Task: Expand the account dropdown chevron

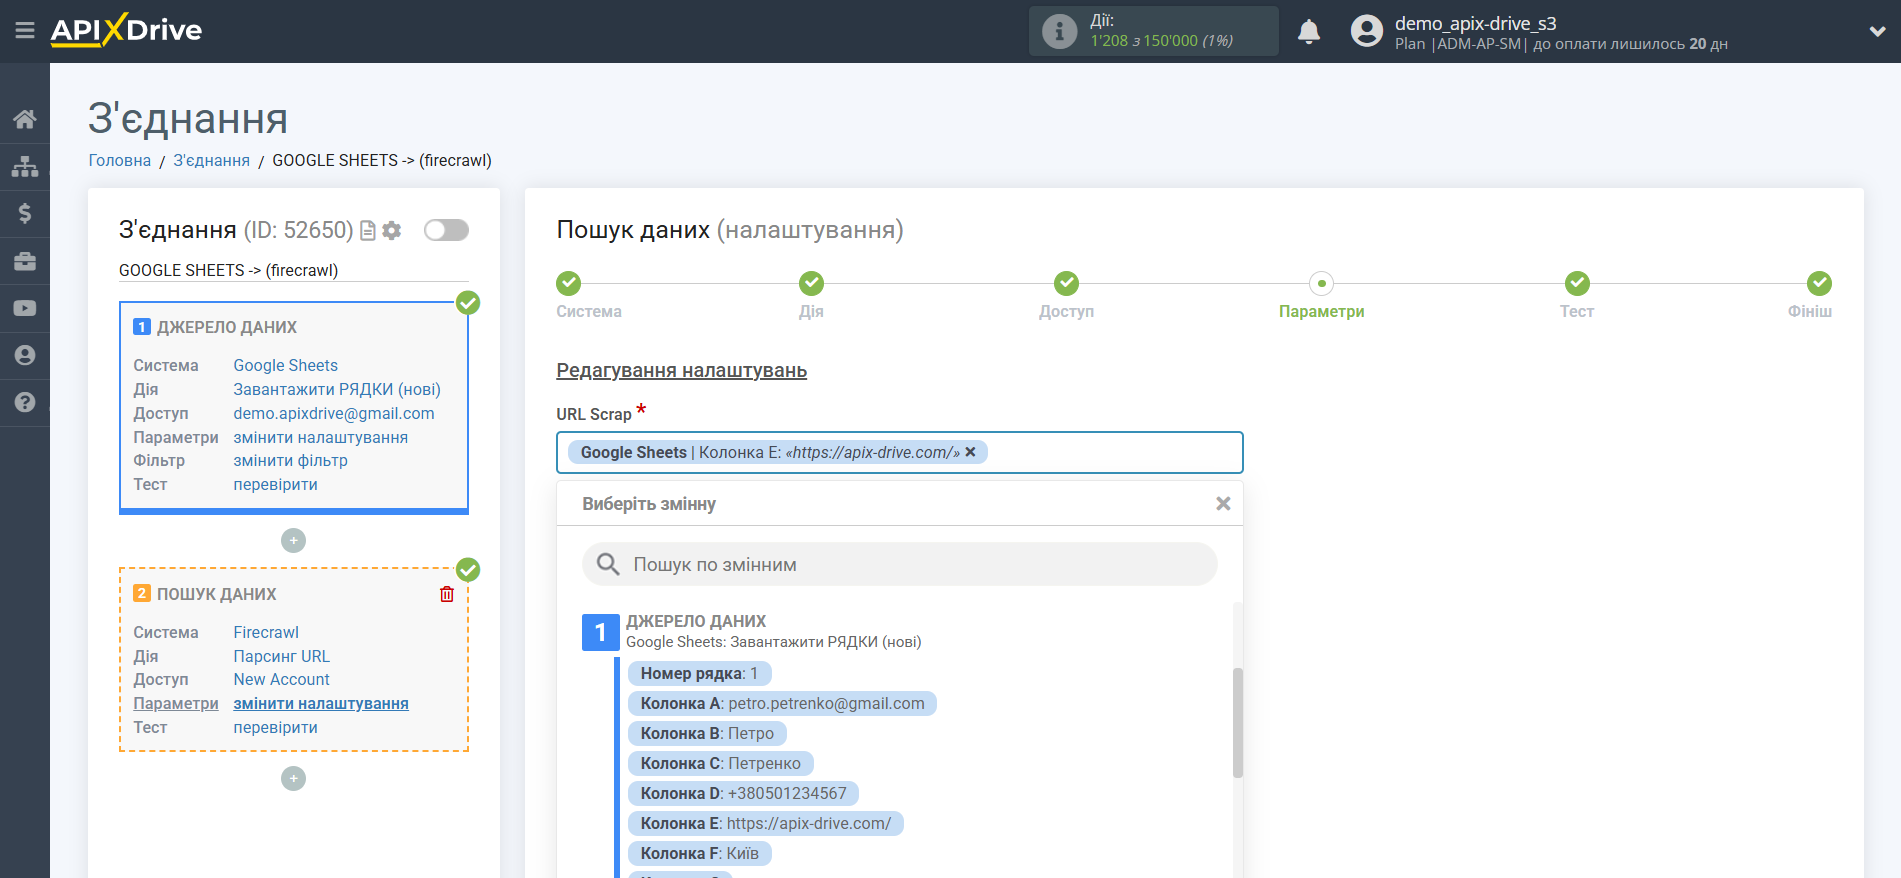Action: (1877, 32)
